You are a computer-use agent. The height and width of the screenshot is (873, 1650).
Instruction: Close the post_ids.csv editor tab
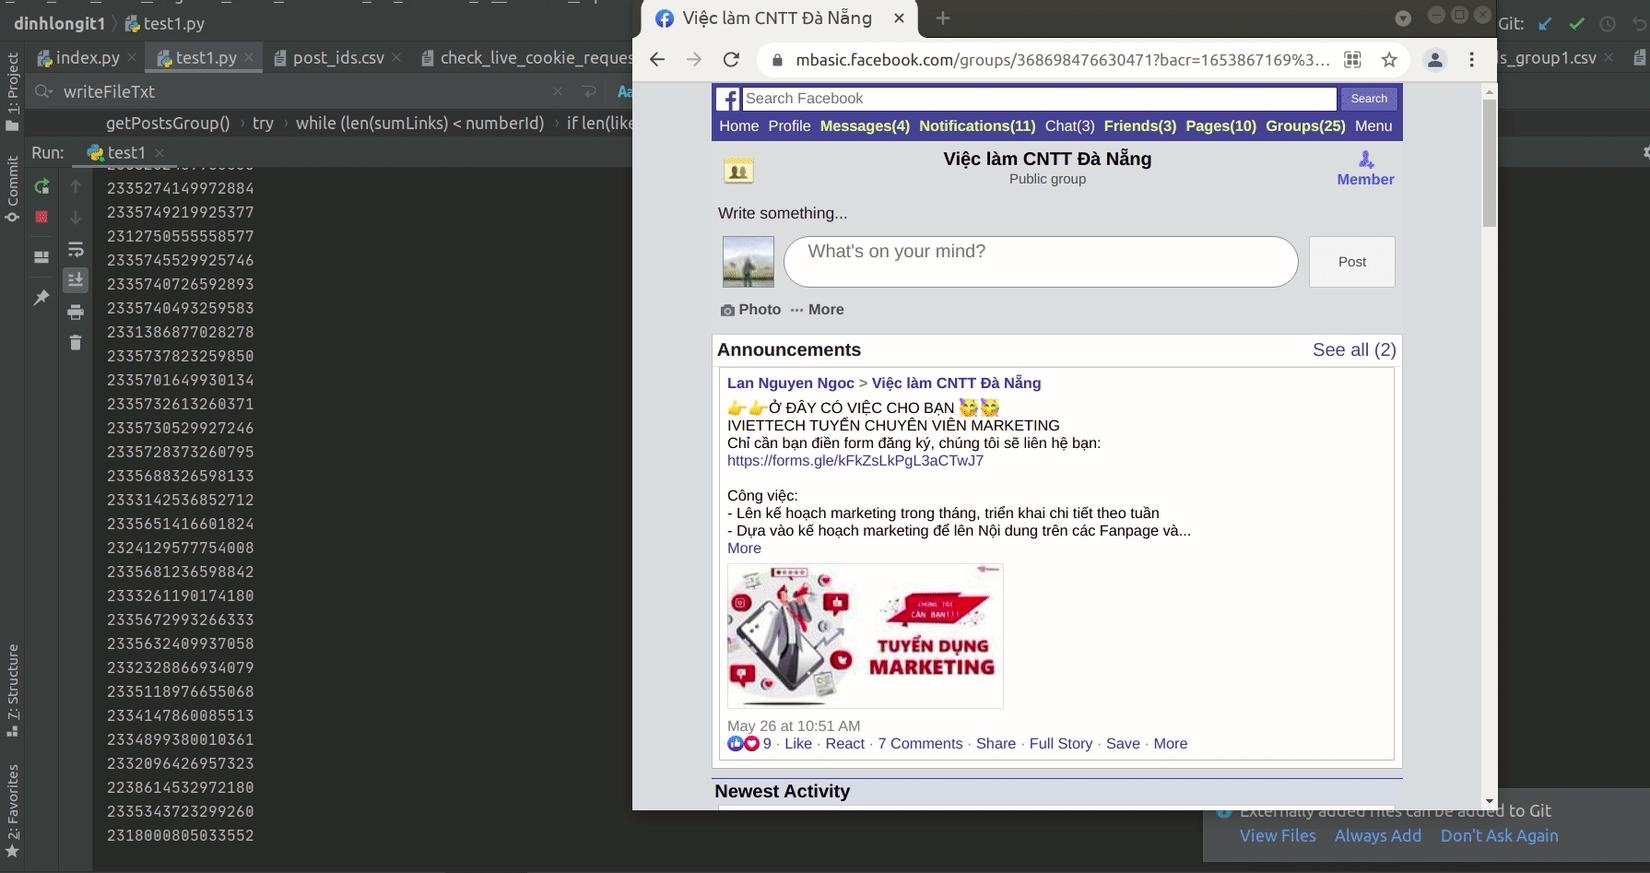point(397,58)
